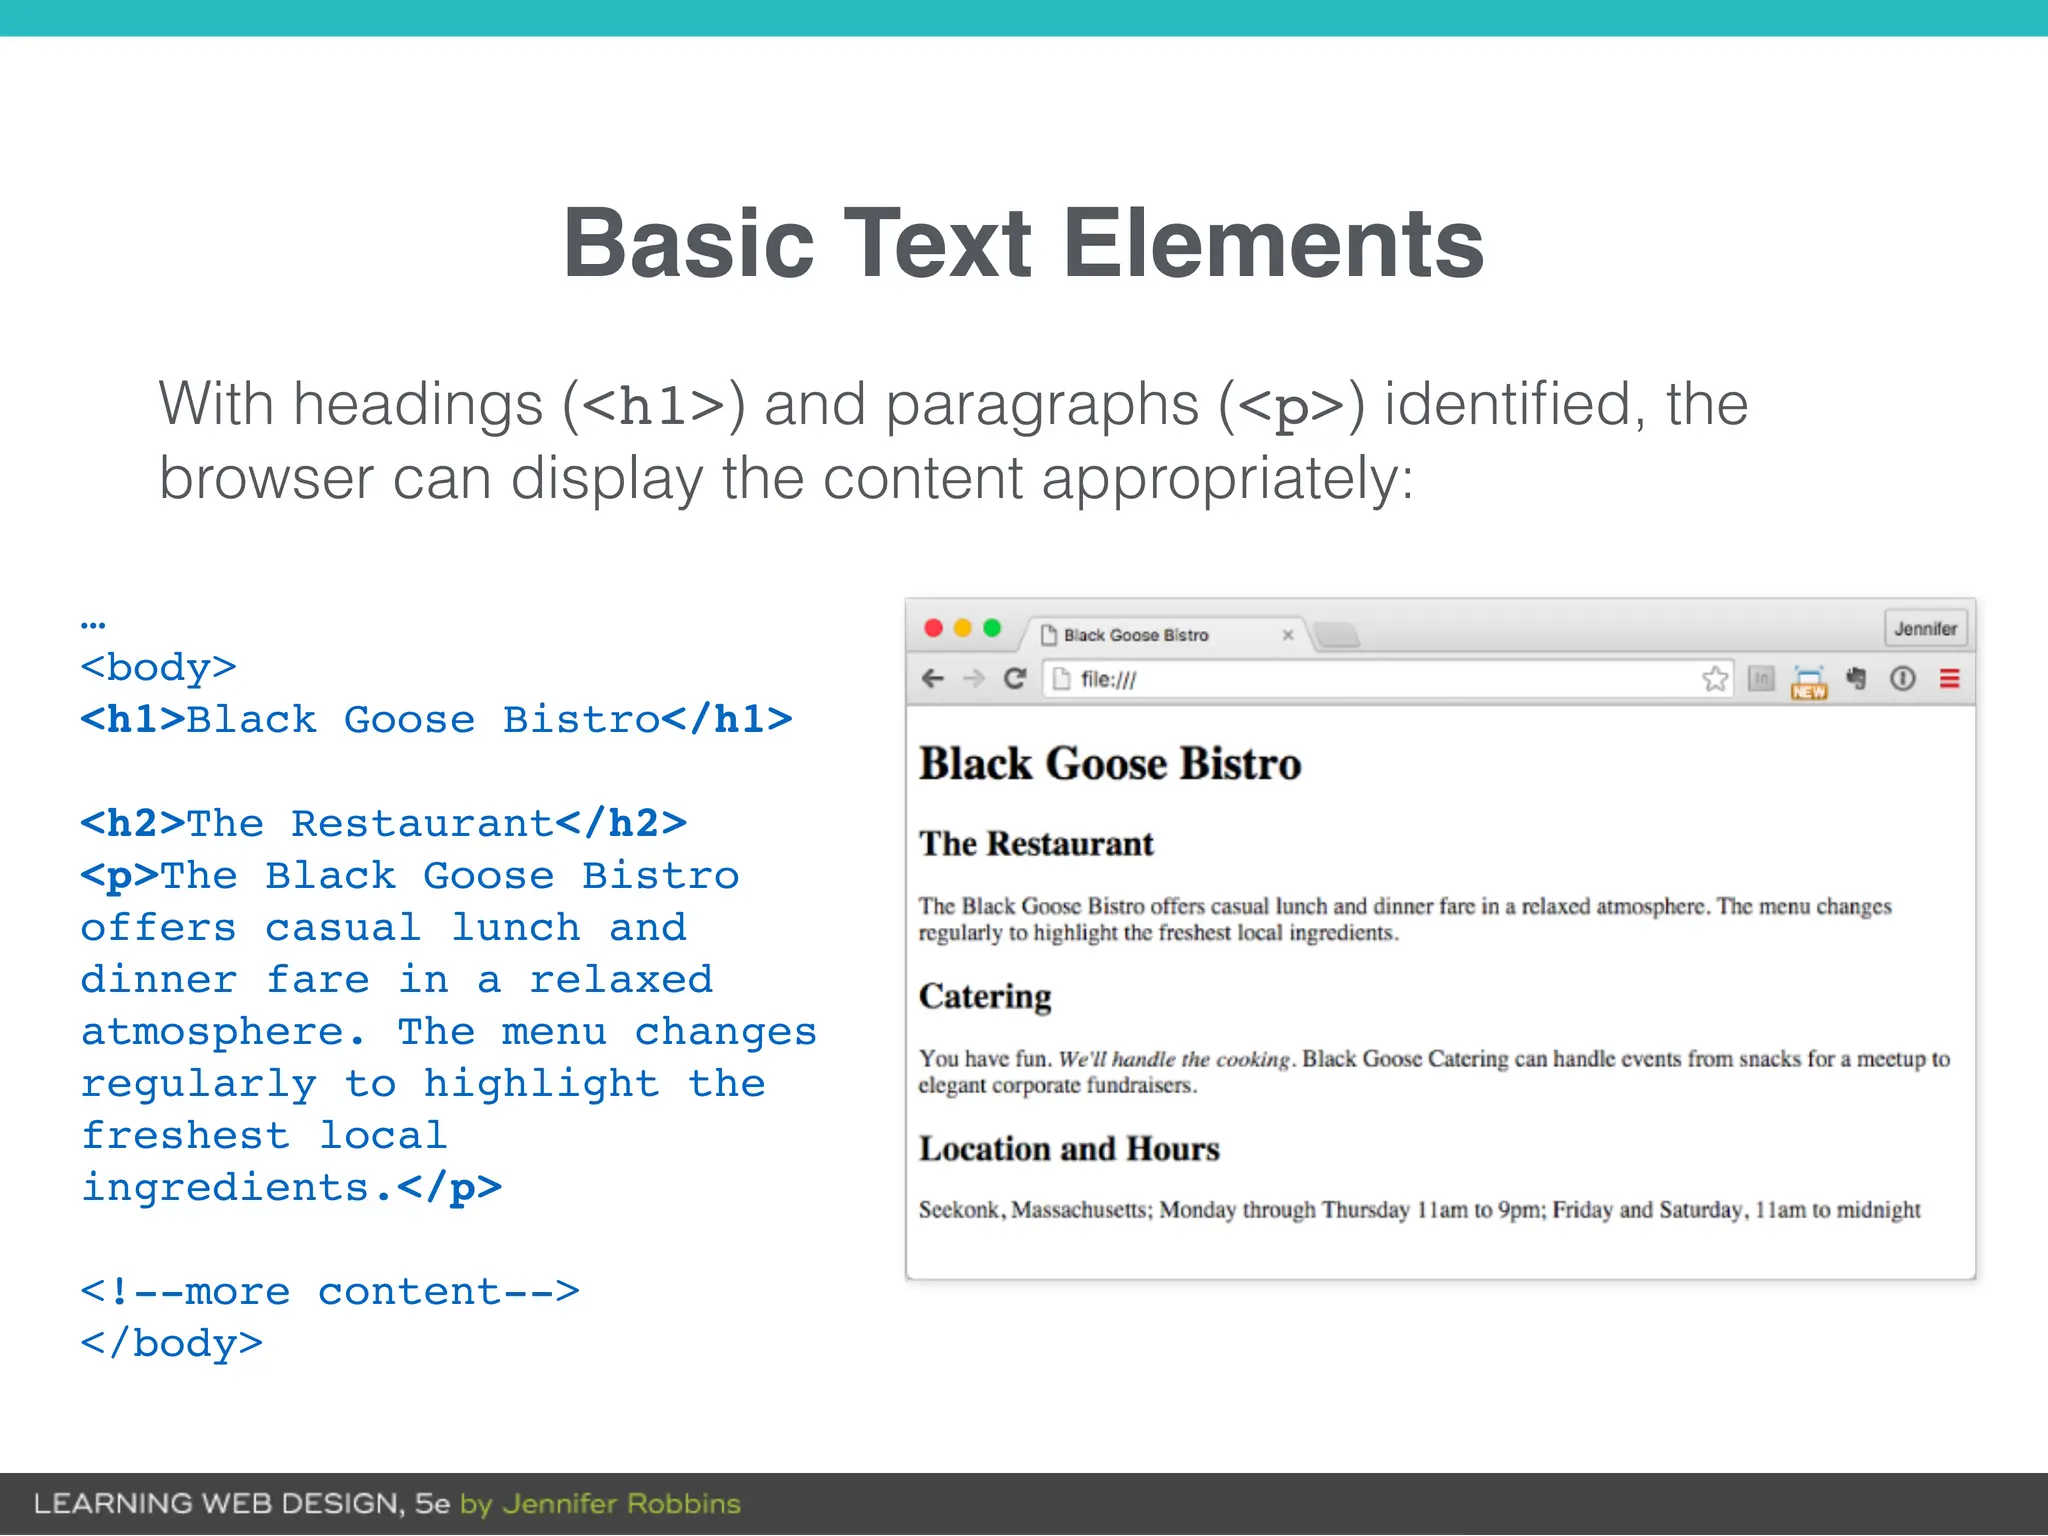The height and width of the screenshot is (1536, 2048).
Task: Click the 'Basic Text Elements' slide title
Action: (x=1024, y=243)
